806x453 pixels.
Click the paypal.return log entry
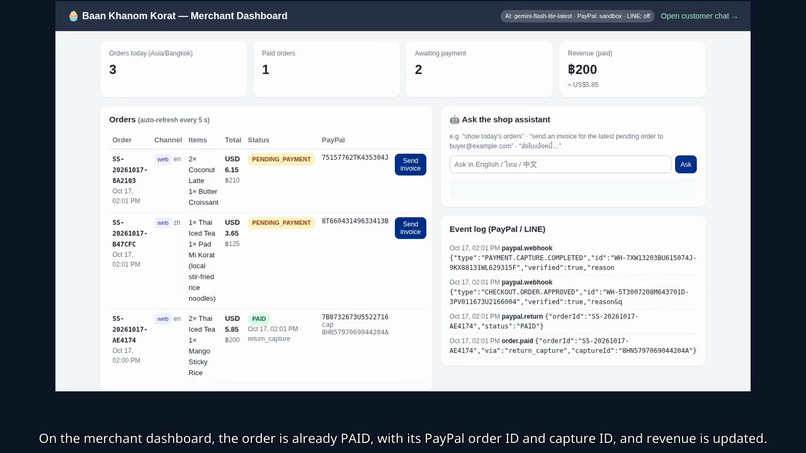tap(573, 321)
